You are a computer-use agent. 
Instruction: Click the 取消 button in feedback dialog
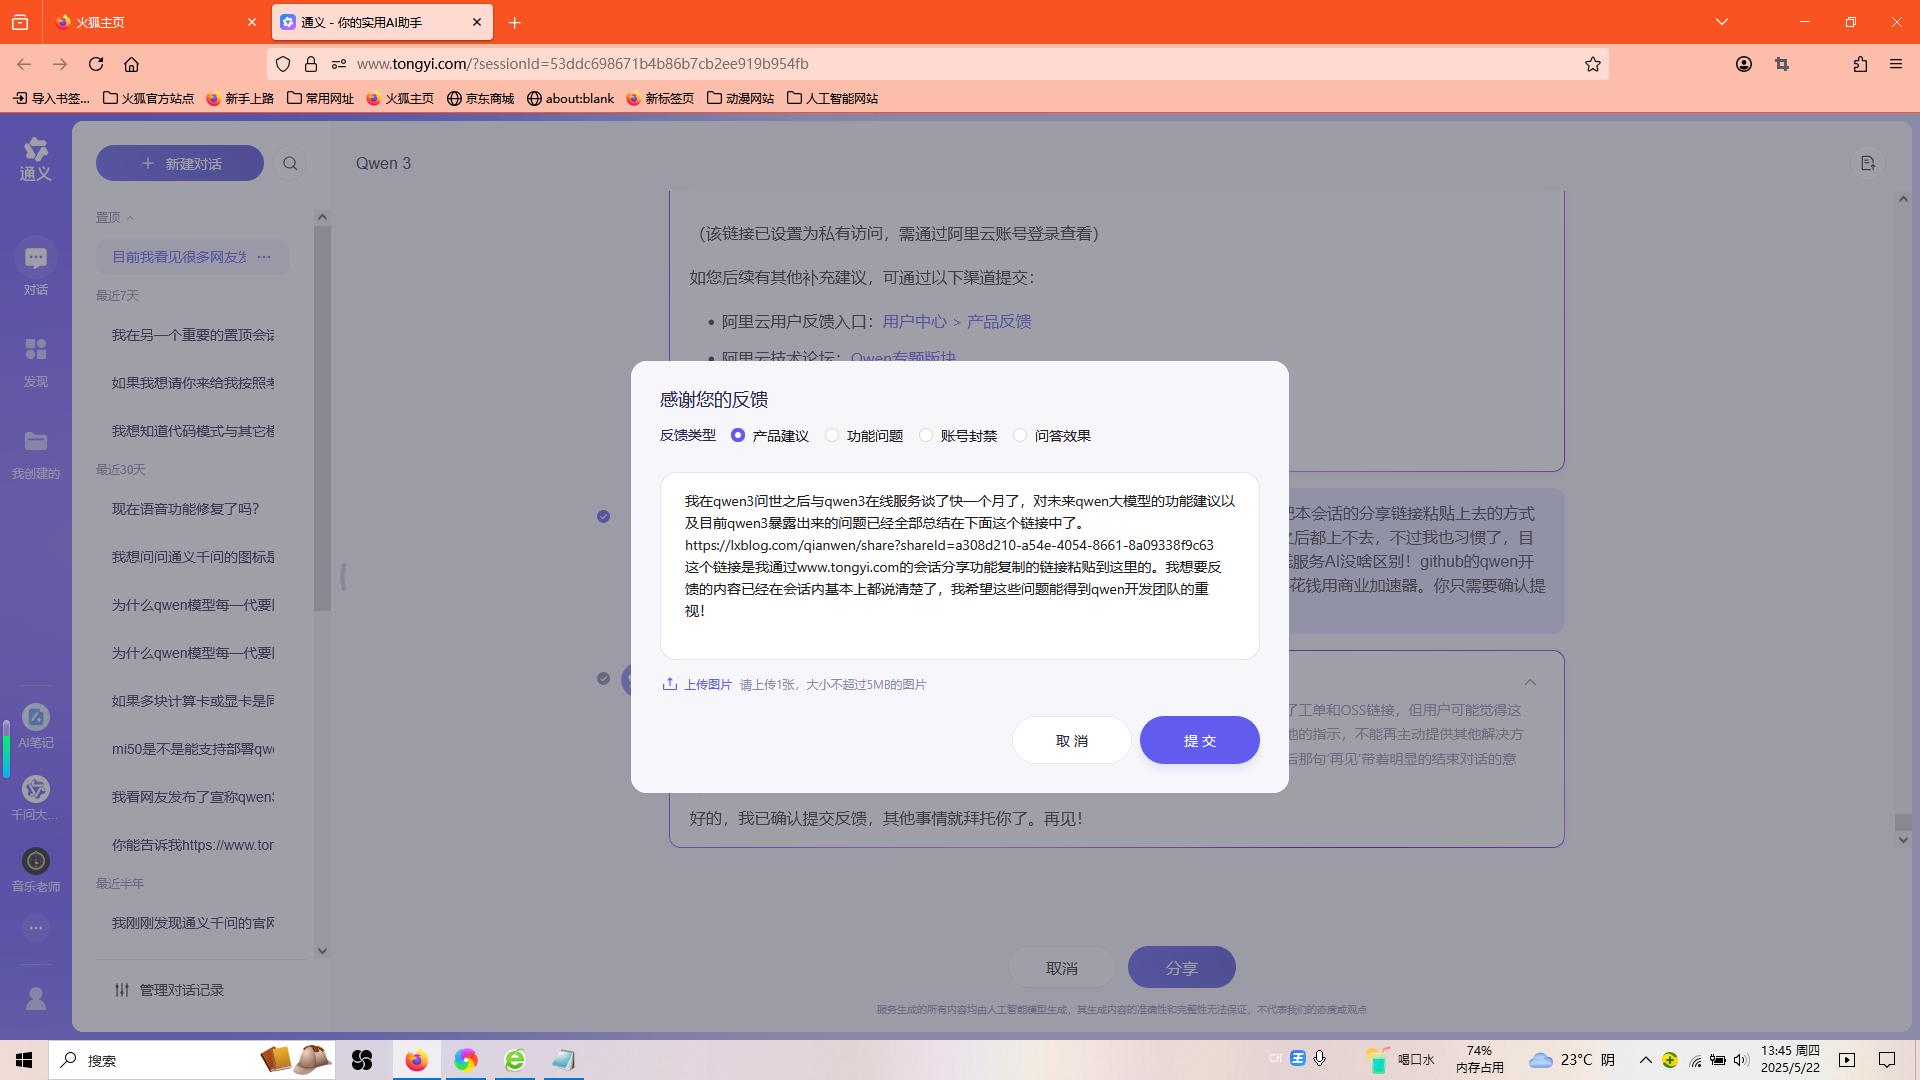point(1071,740)
